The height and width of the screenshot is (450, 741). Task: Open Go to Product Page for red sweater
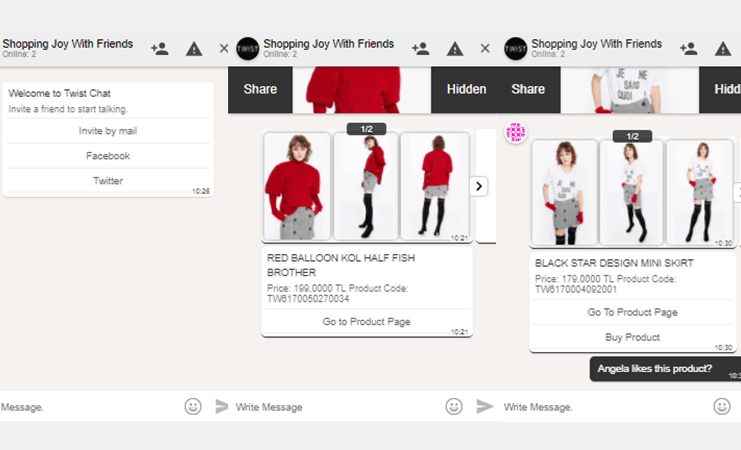(x=366, y=322)
